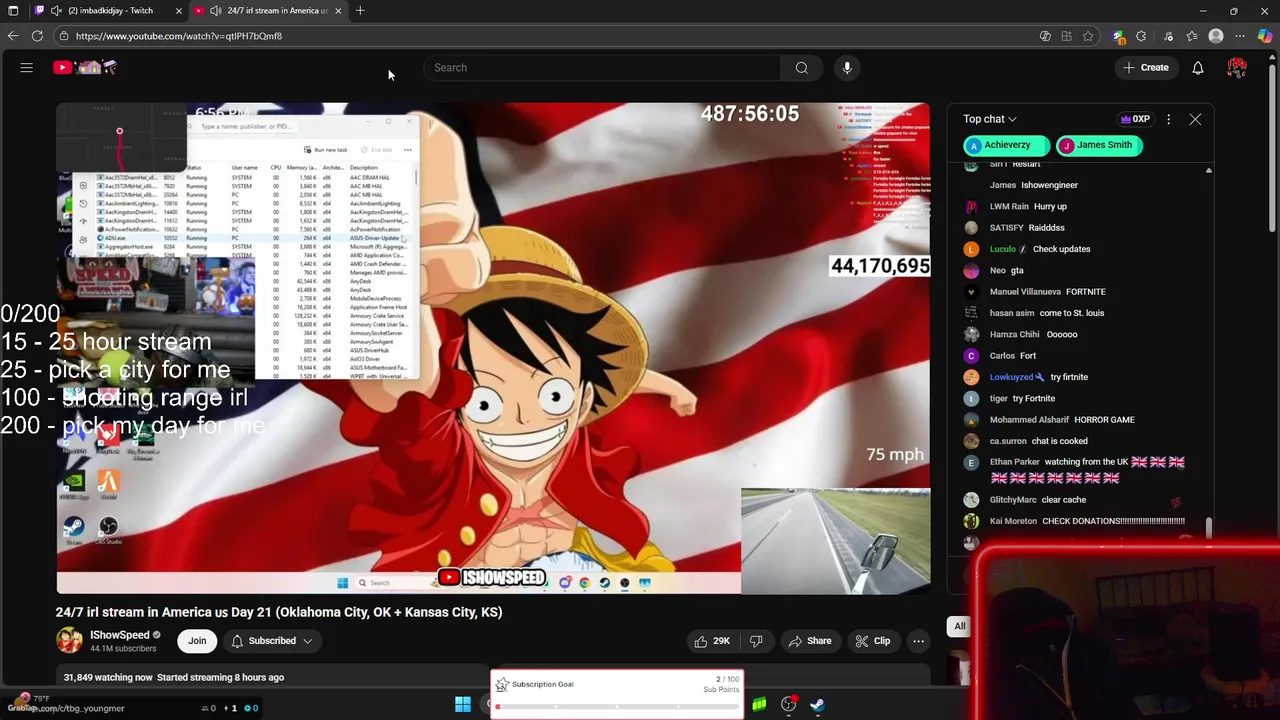Open more video actions menu
The image size is (1280, 720).
click(918, 641)
